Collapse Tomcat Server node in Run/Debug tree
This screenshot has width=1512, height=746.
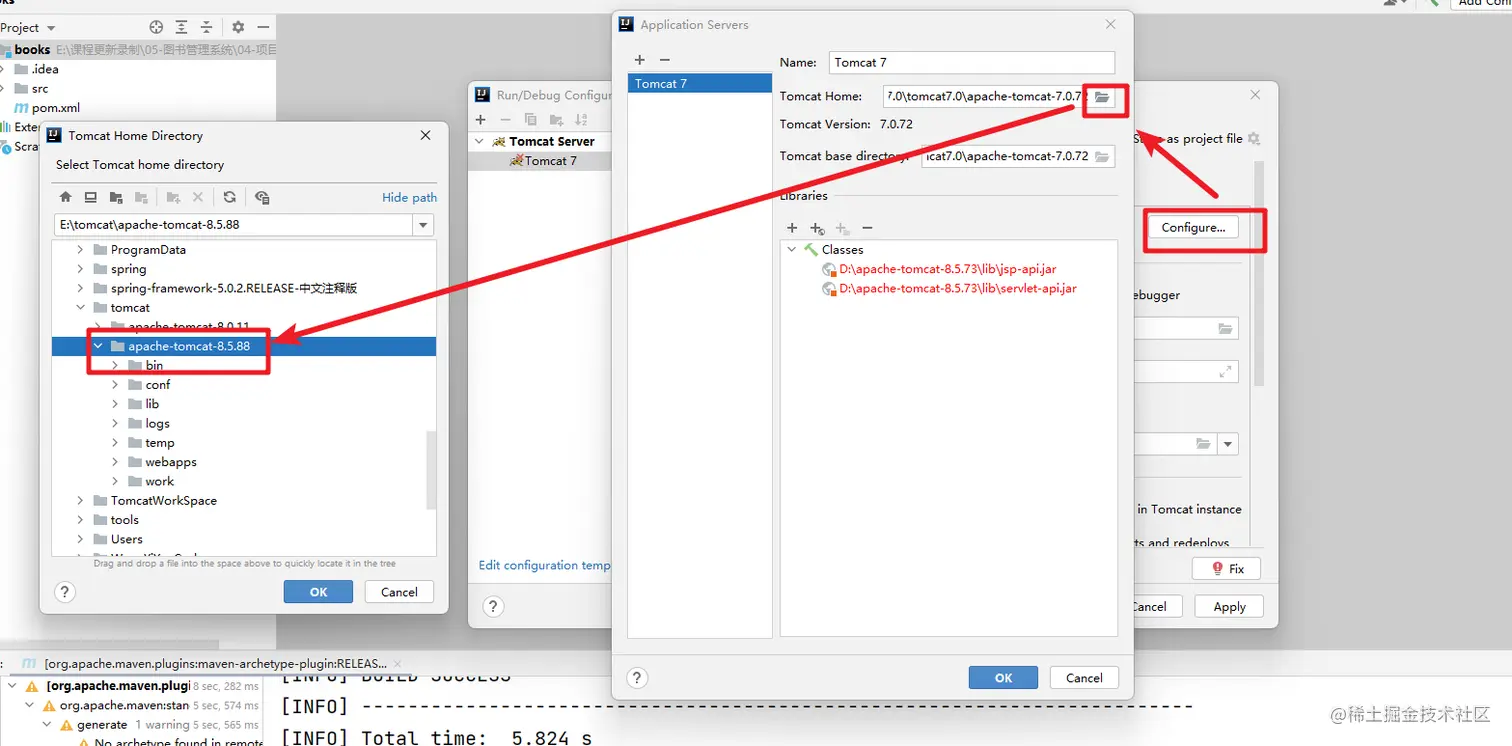pos(479,142)
